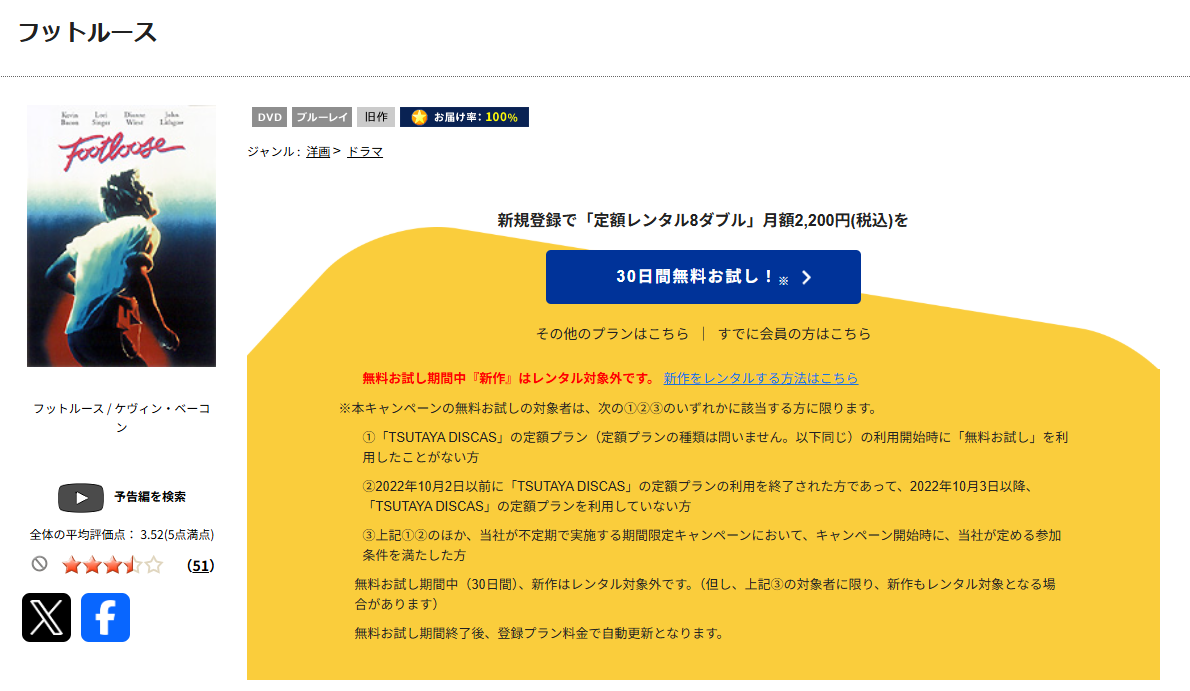
Task: Click the YouTube play icon for trailer search
Action: click(80, 497)
